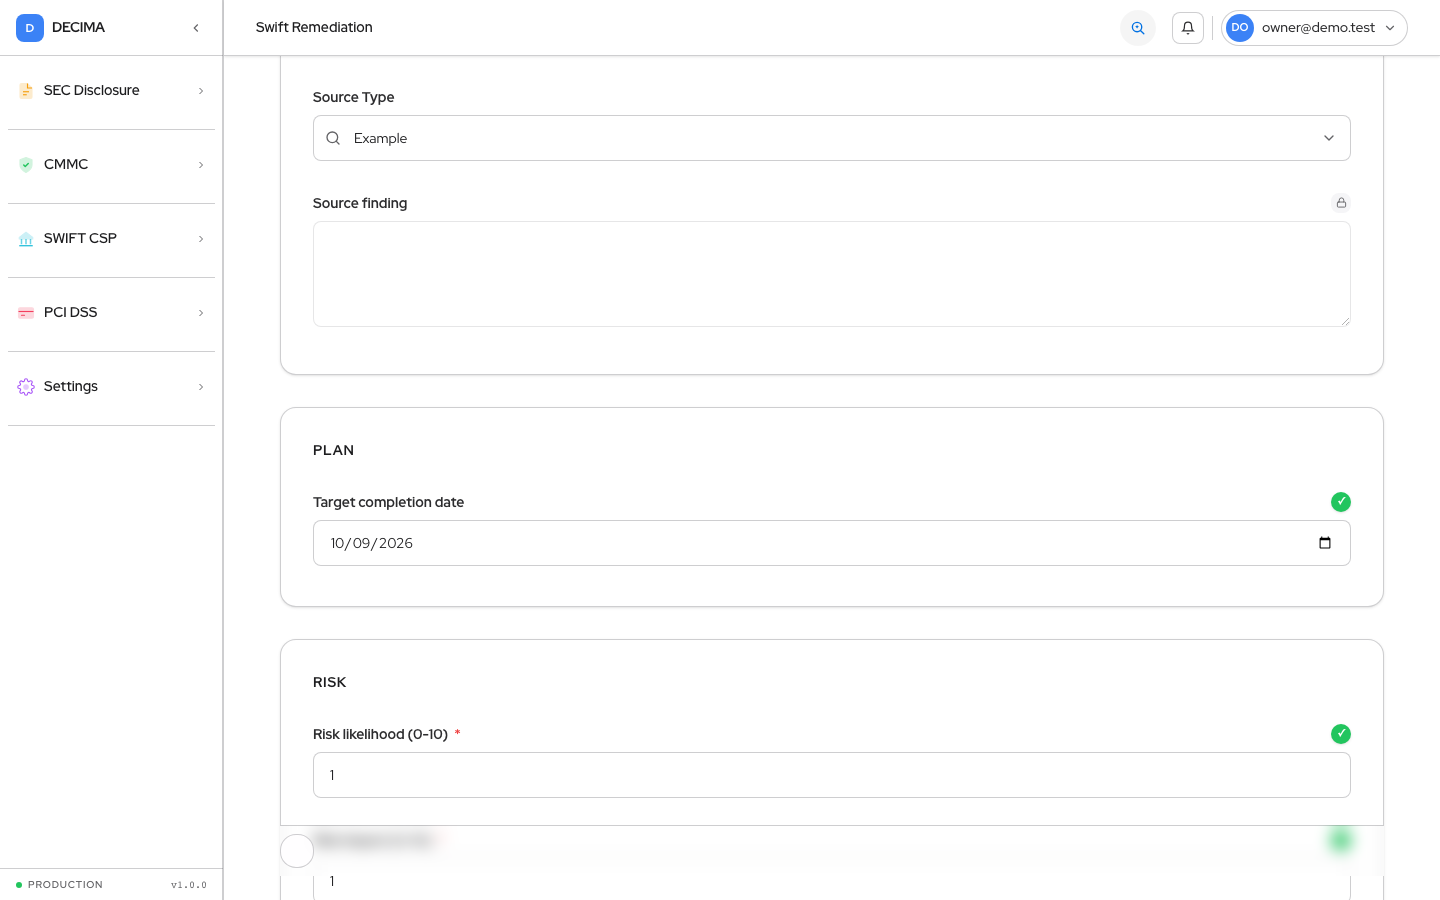Image resolution: width=1440 pixels, height=900 pixels.
Task: Open the search magnifier in header
Action: pyautogui.click(x=1138, y=28)
